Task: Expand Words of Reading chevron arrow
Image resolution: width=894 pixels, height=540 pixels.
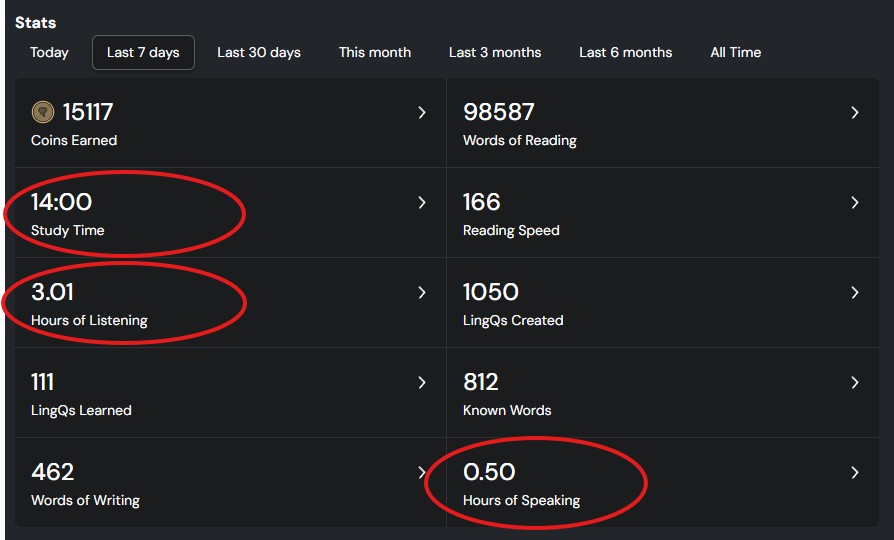Action: [x=854, y=113]
